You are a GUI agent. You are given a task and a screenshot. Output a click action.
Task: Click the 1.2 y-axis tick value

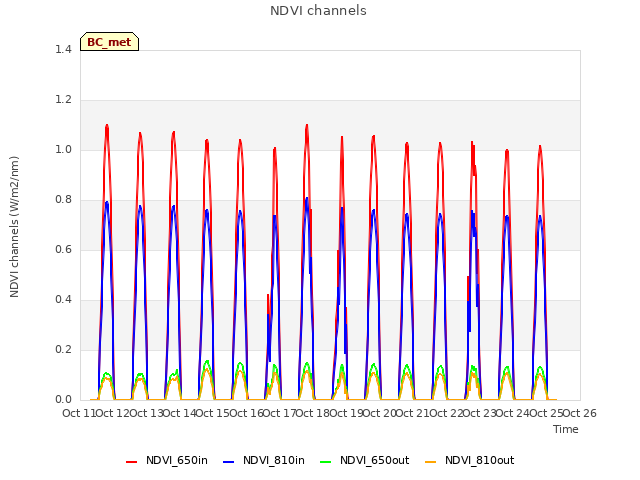click(63, 100)
